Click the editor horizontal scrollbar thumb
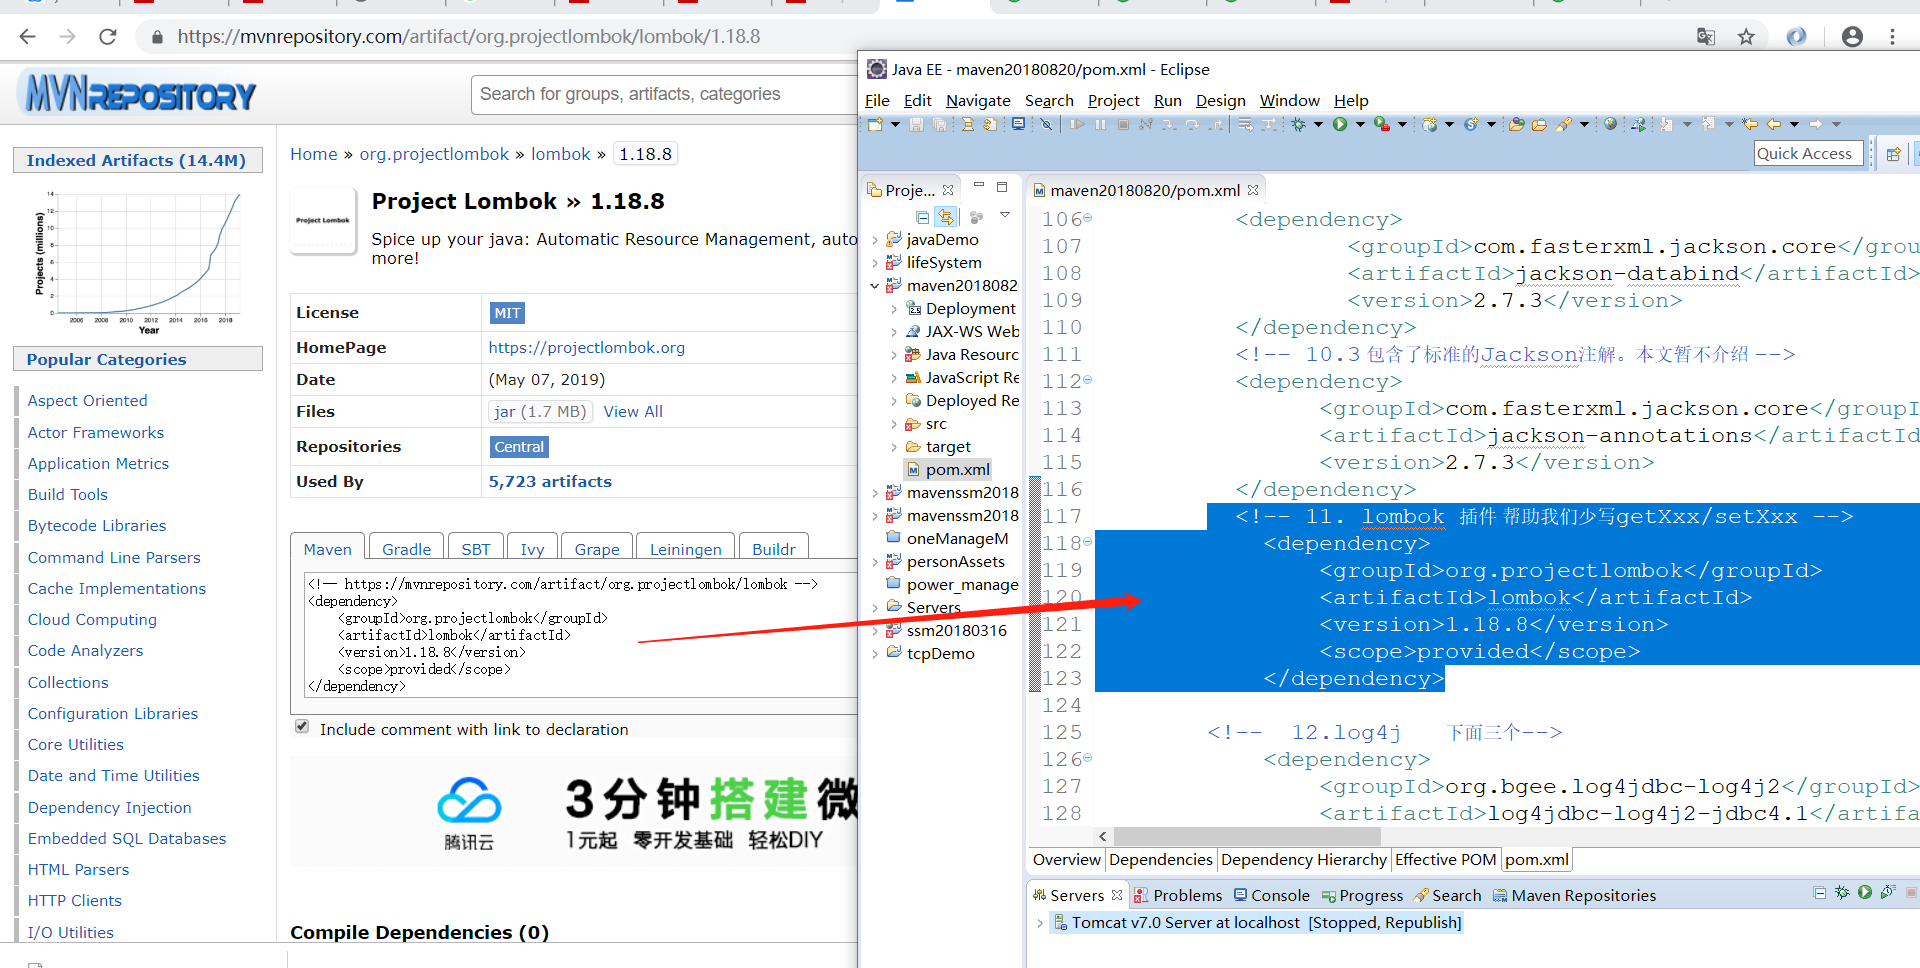 tap(1247, 836)
